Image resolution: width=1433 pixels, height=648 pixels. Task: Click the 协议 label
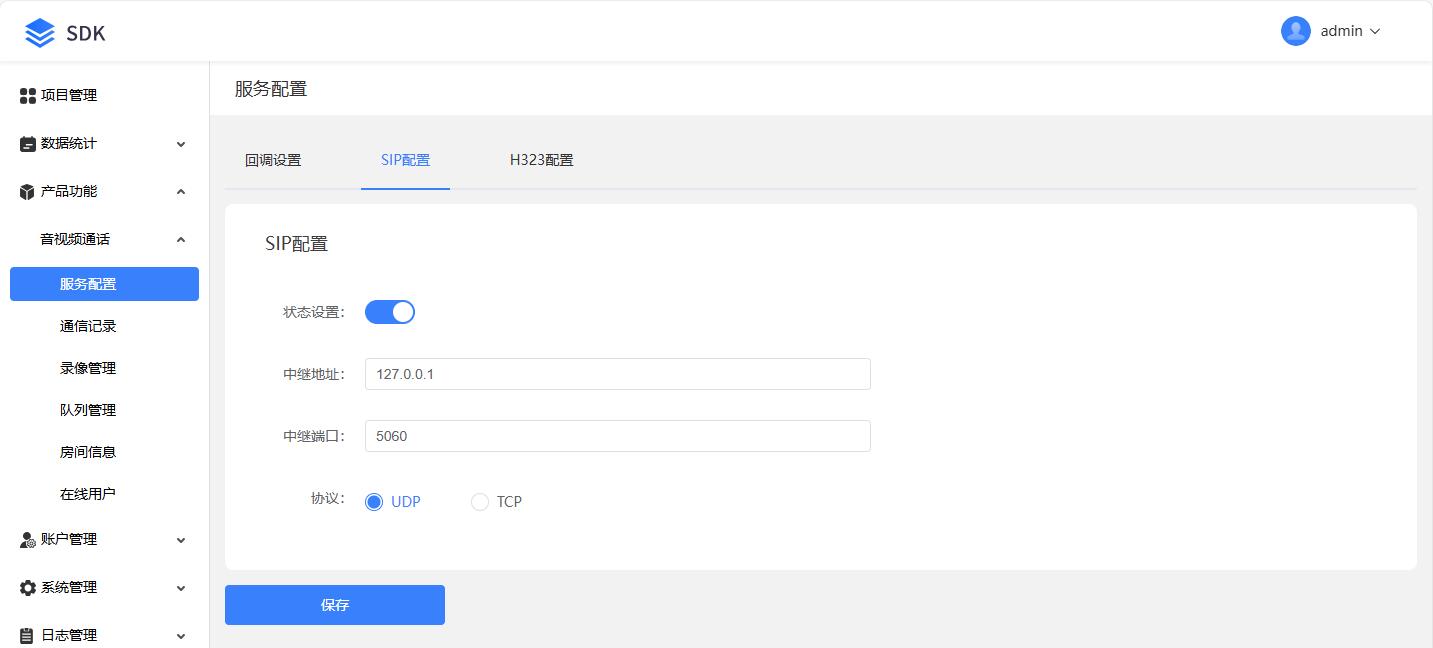coord(328,498)
